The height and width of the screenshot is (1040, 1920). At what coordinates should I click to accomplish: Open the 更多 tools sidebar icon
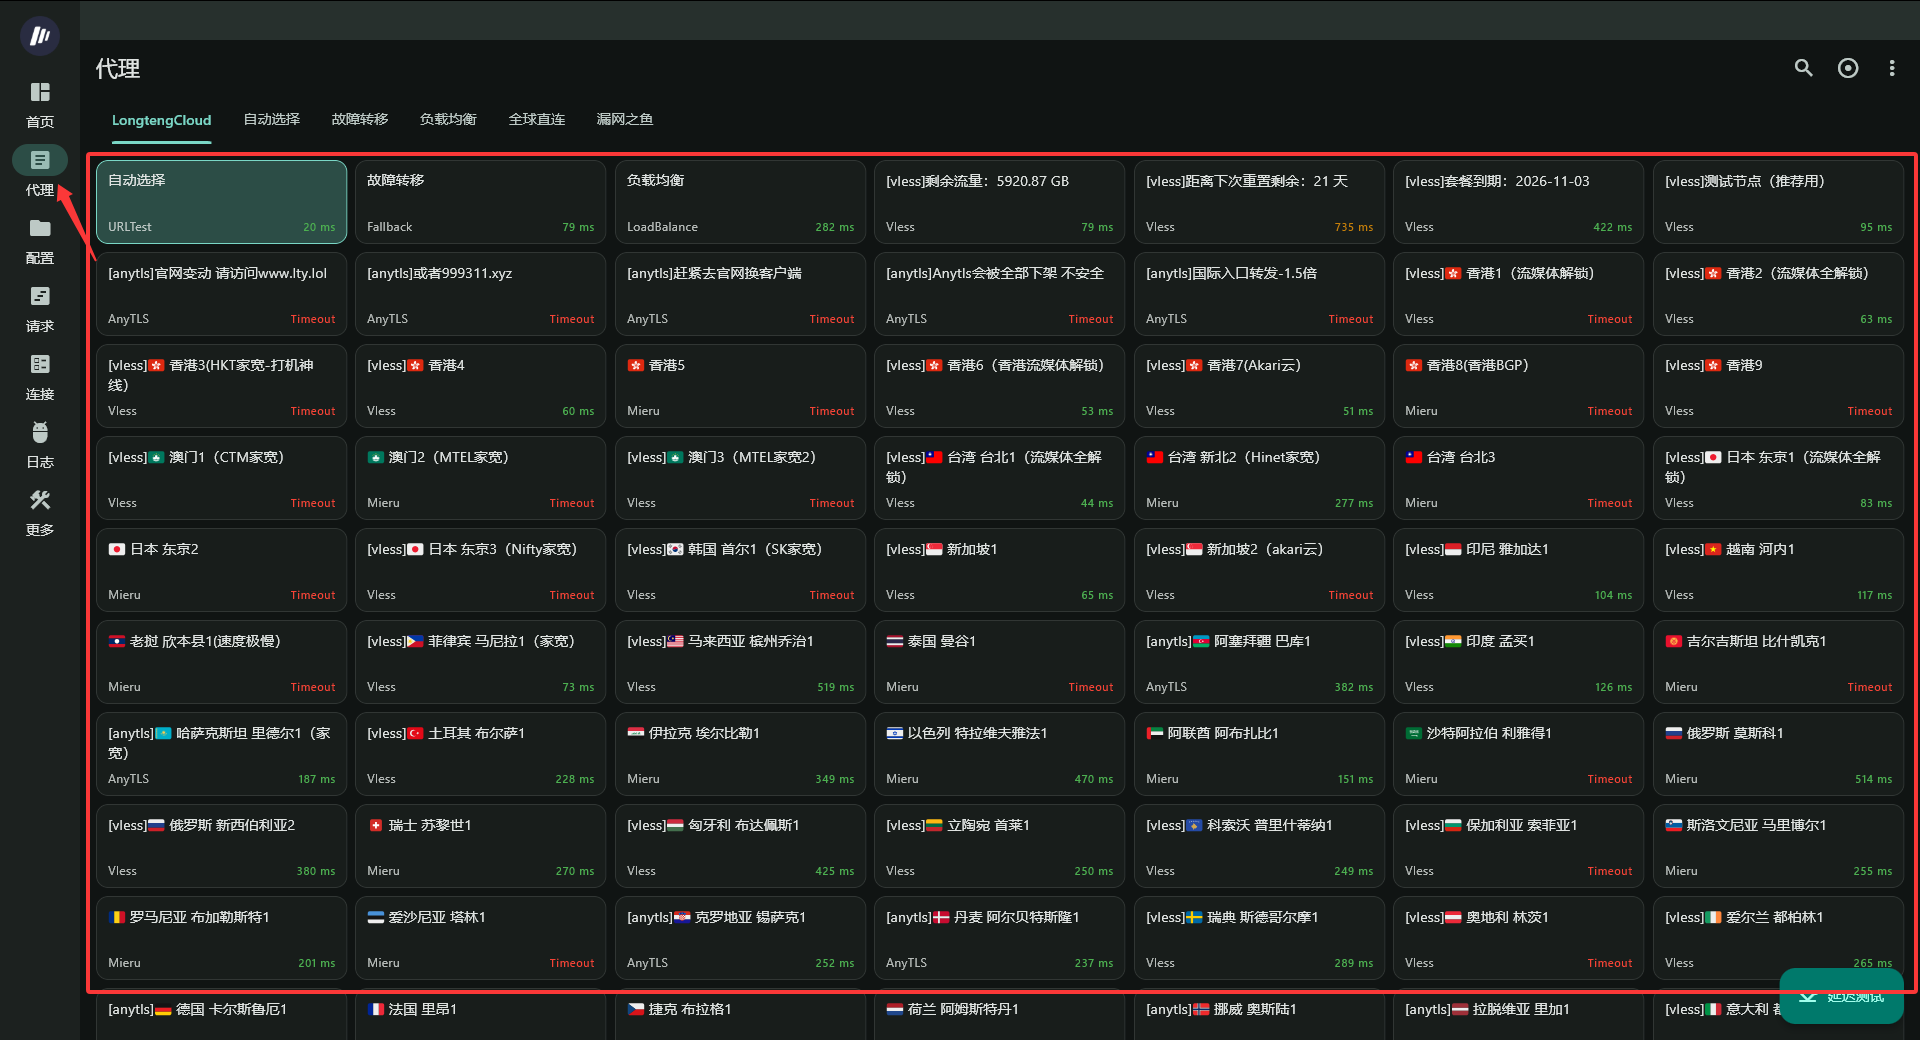click(x=40, y=501)
